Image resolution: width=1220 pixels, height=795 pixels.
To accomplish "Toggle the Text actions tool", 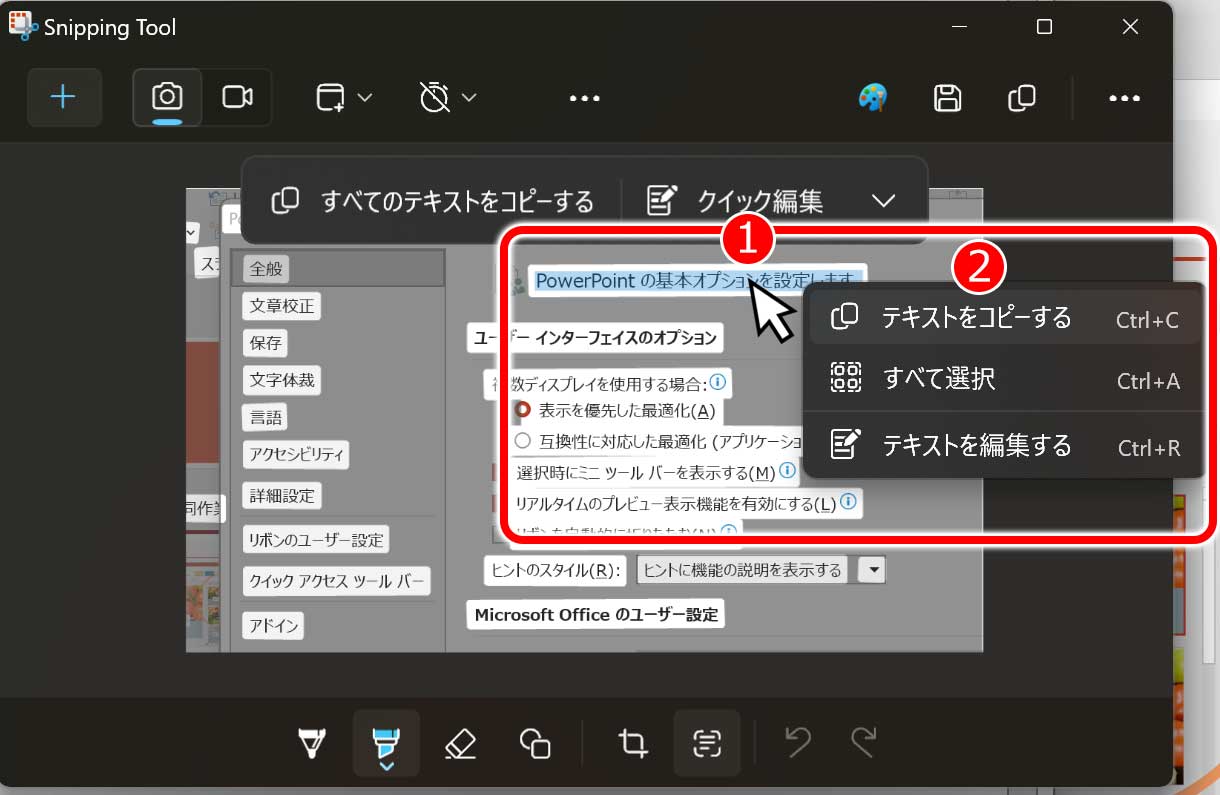I will (x=706, y=743).
